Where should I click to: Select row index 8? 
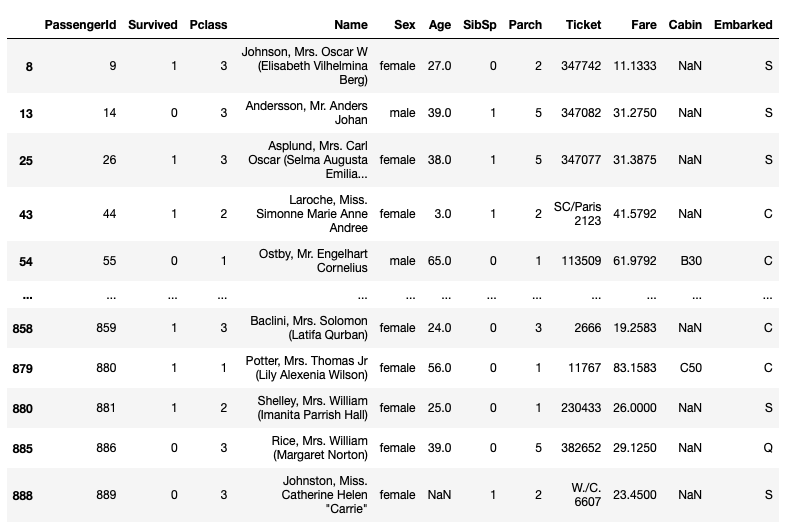pyautogui.click(x=29, y=66)
